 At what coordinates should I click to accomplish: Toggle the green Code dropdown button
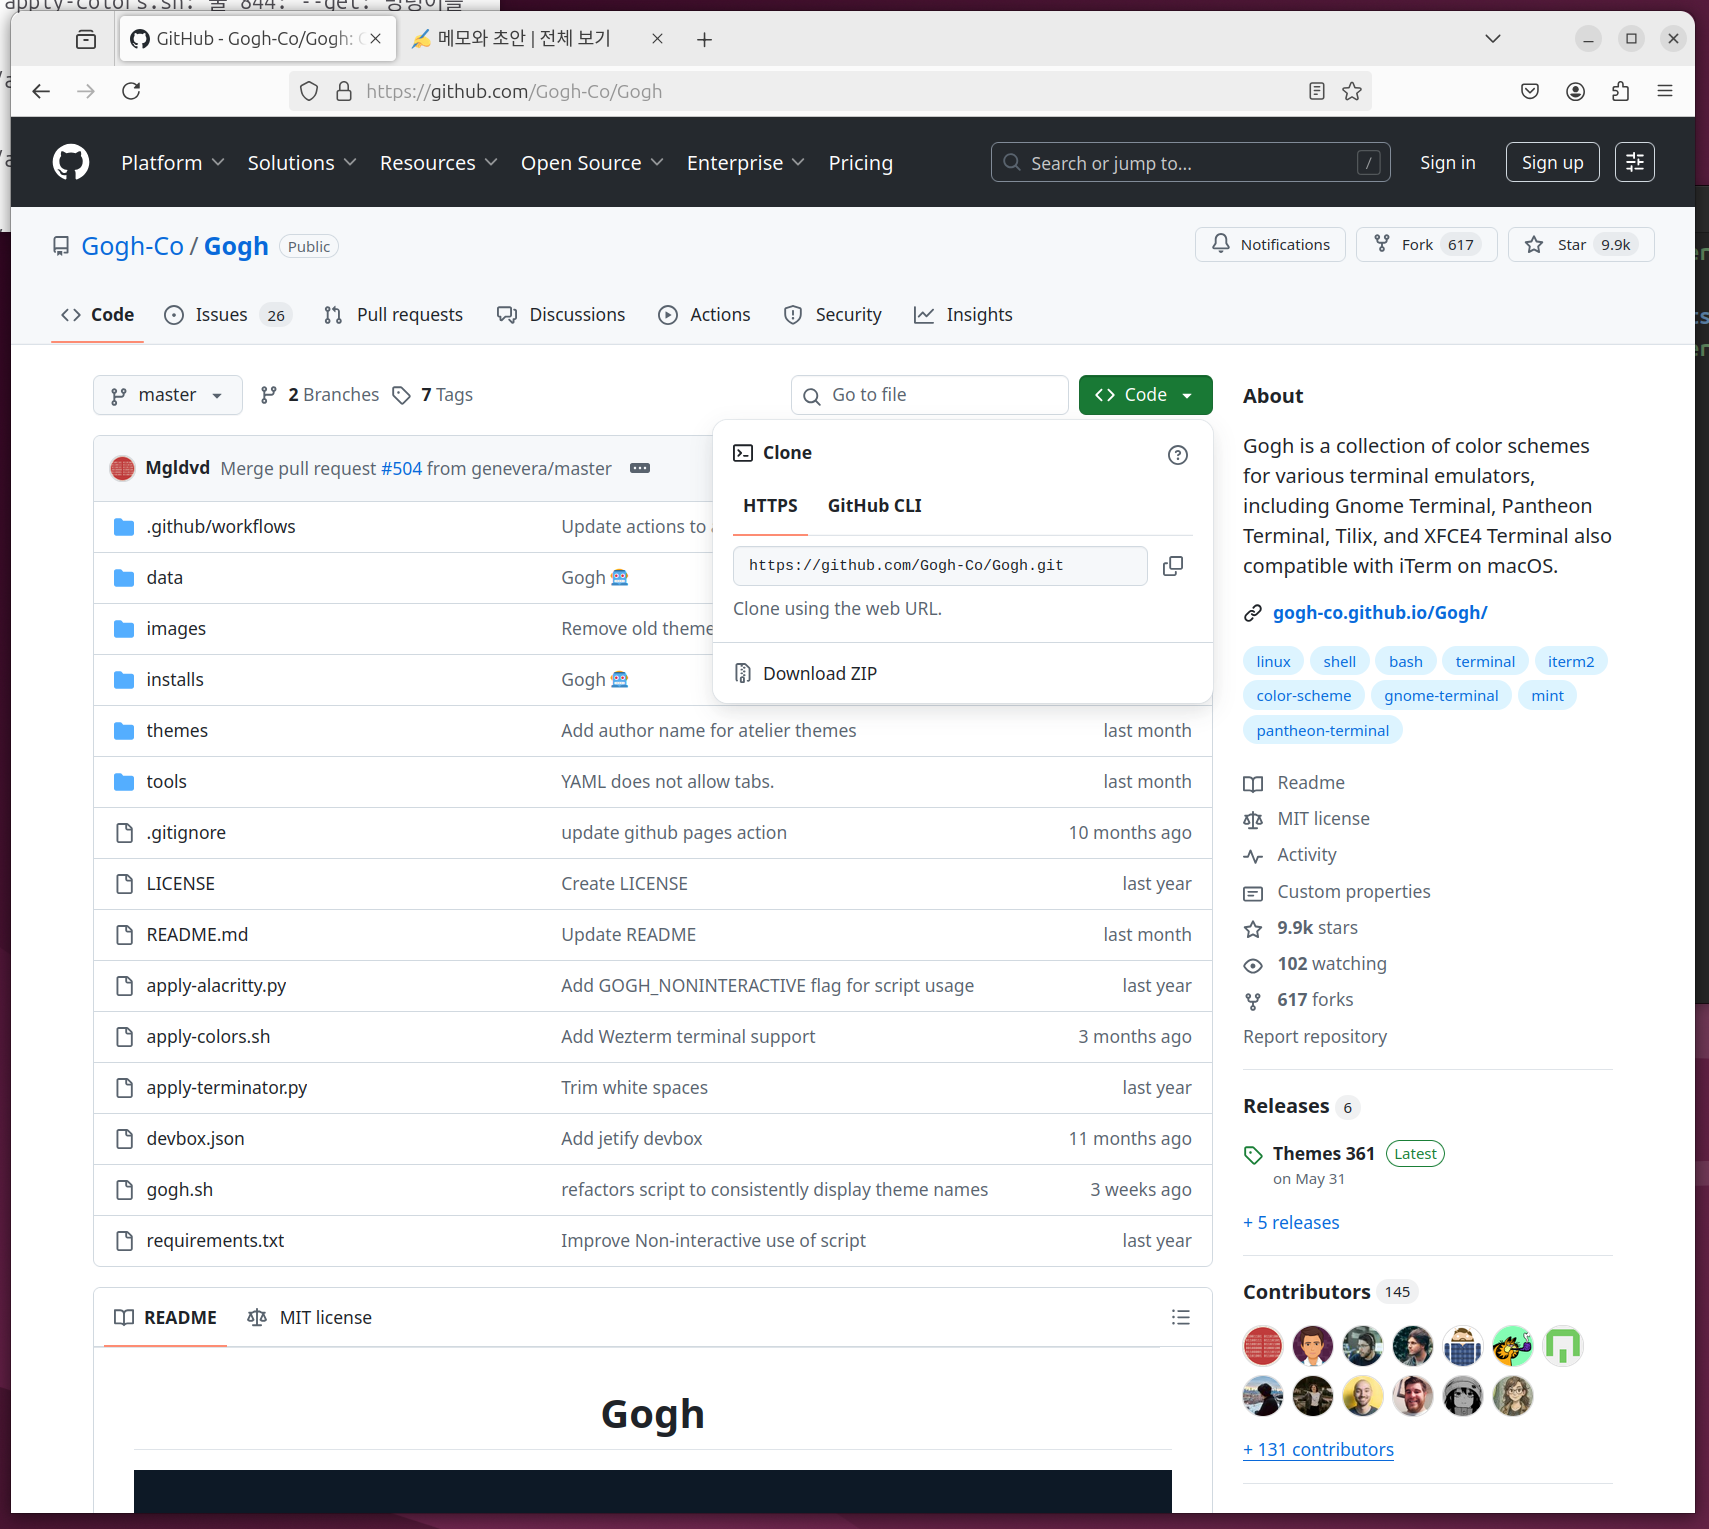click(1146, 395)
